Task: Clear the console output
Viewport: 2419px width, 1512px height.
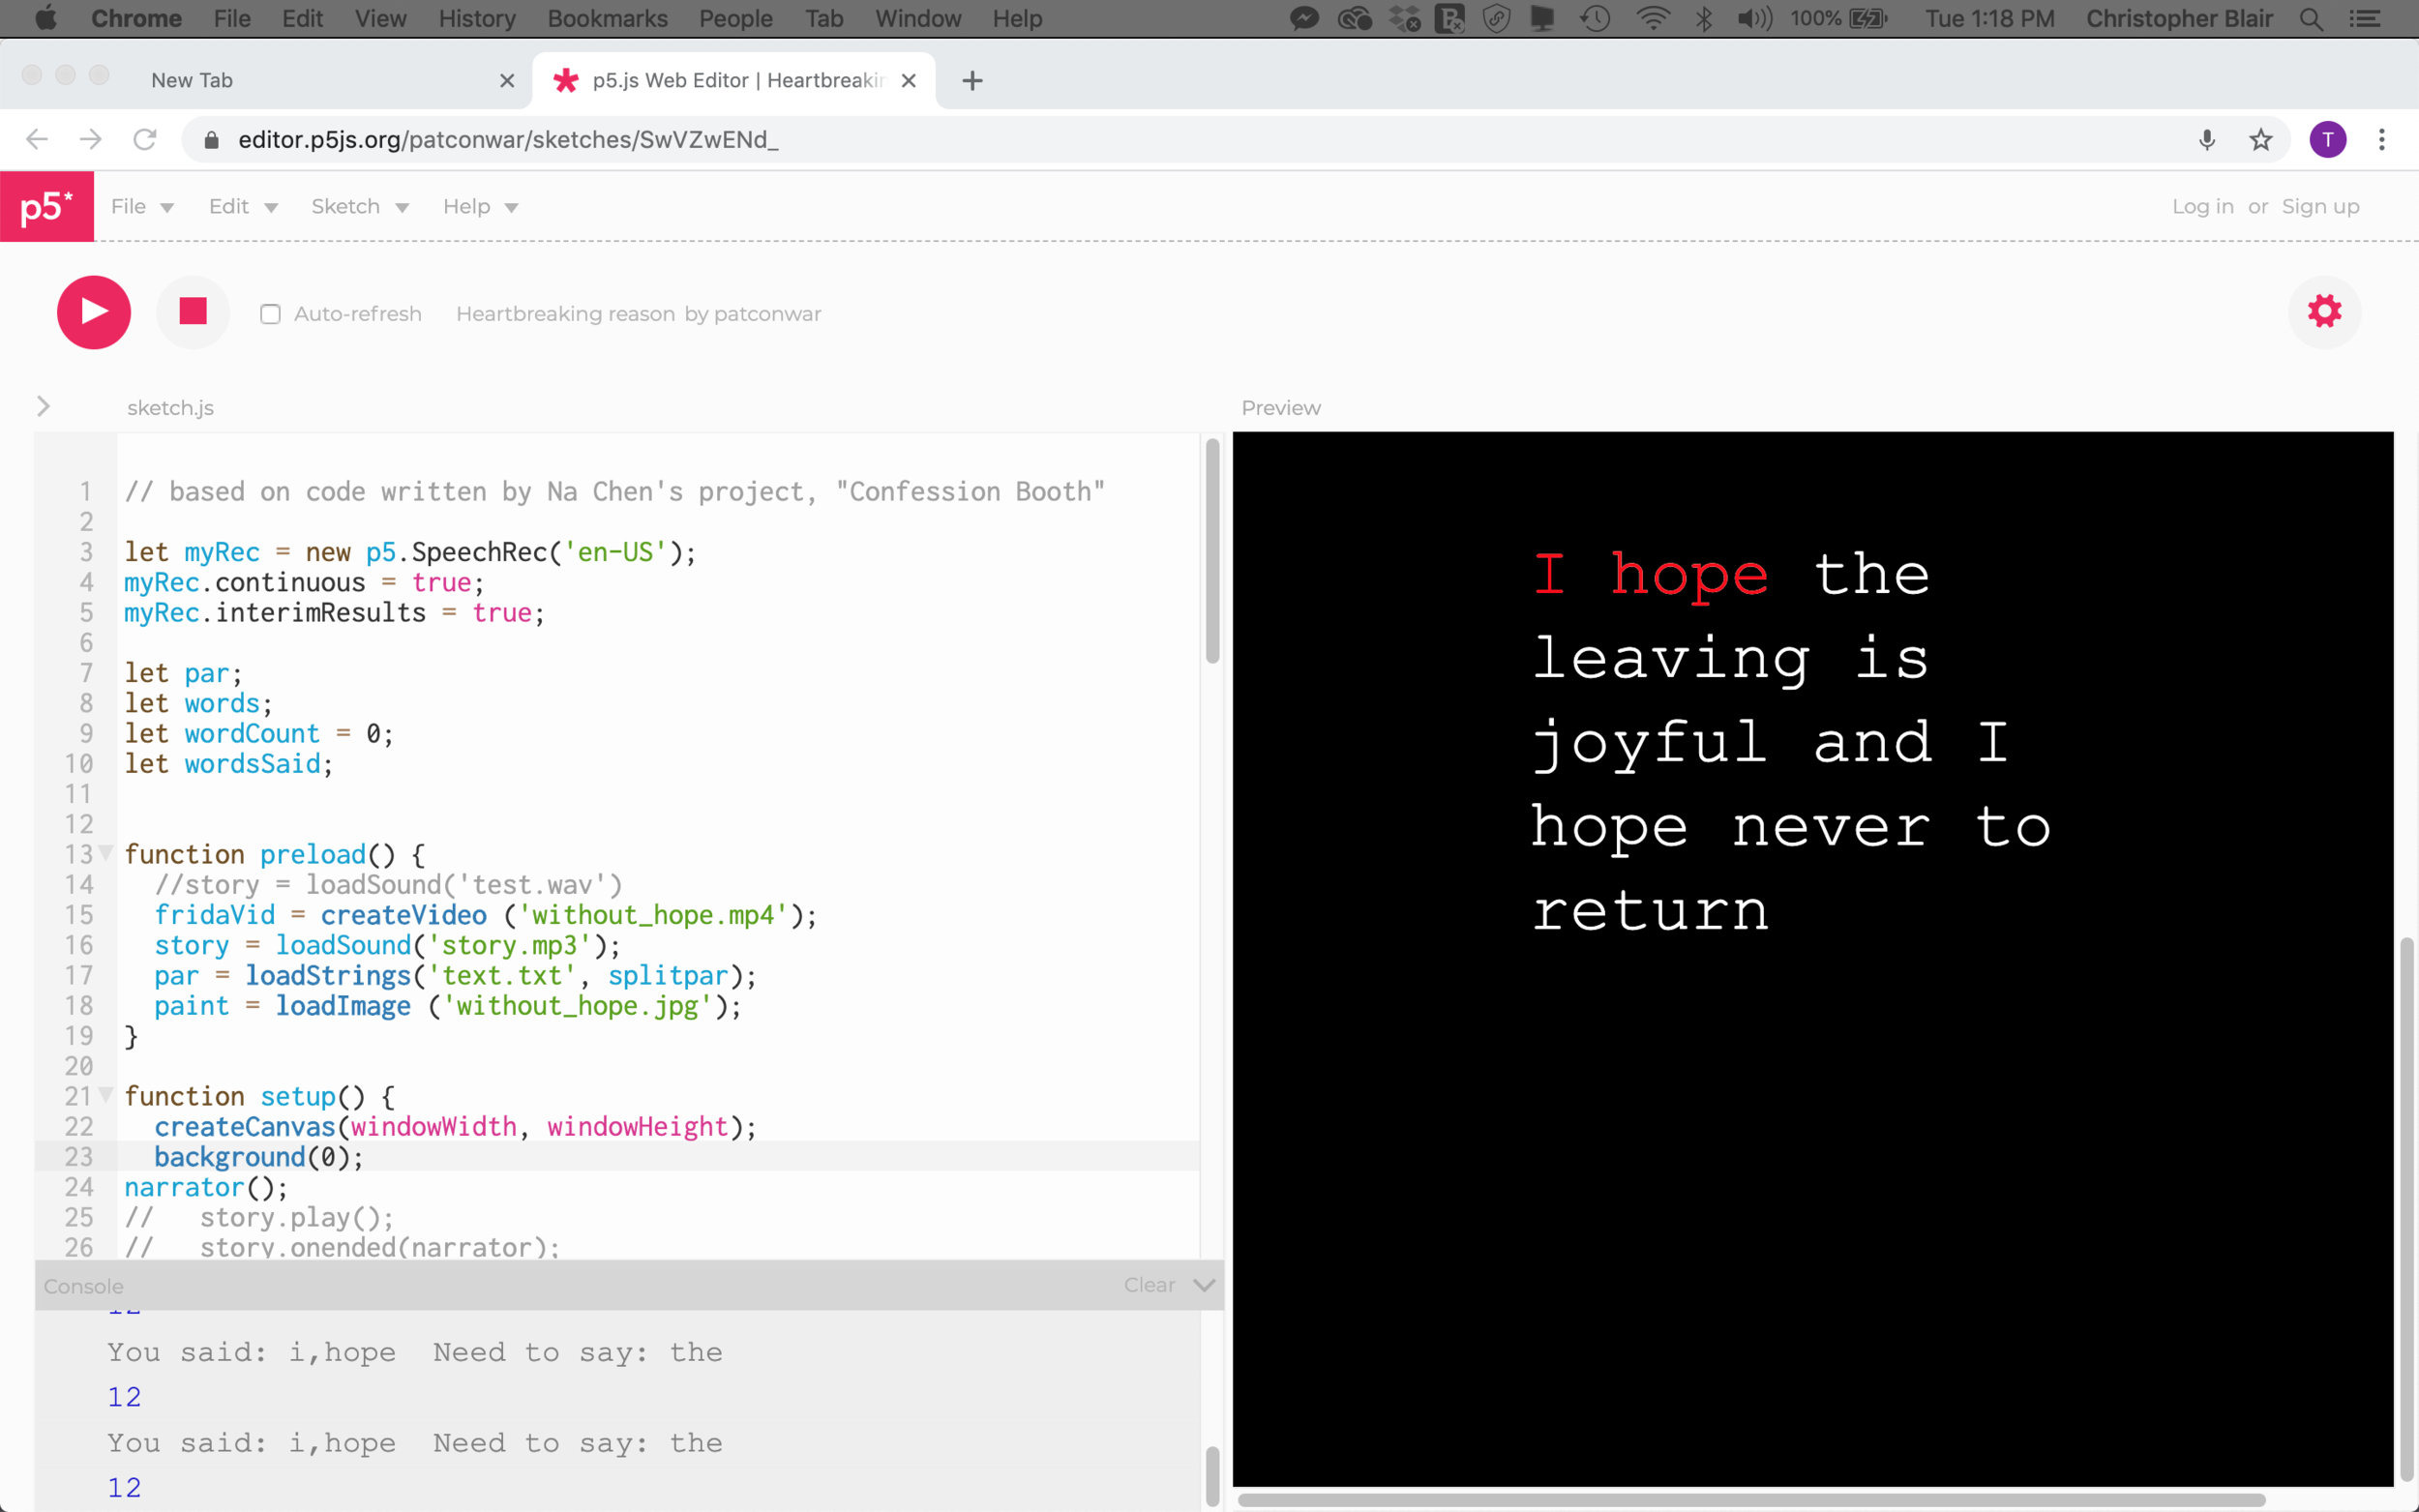Action: (1148, 1285)
